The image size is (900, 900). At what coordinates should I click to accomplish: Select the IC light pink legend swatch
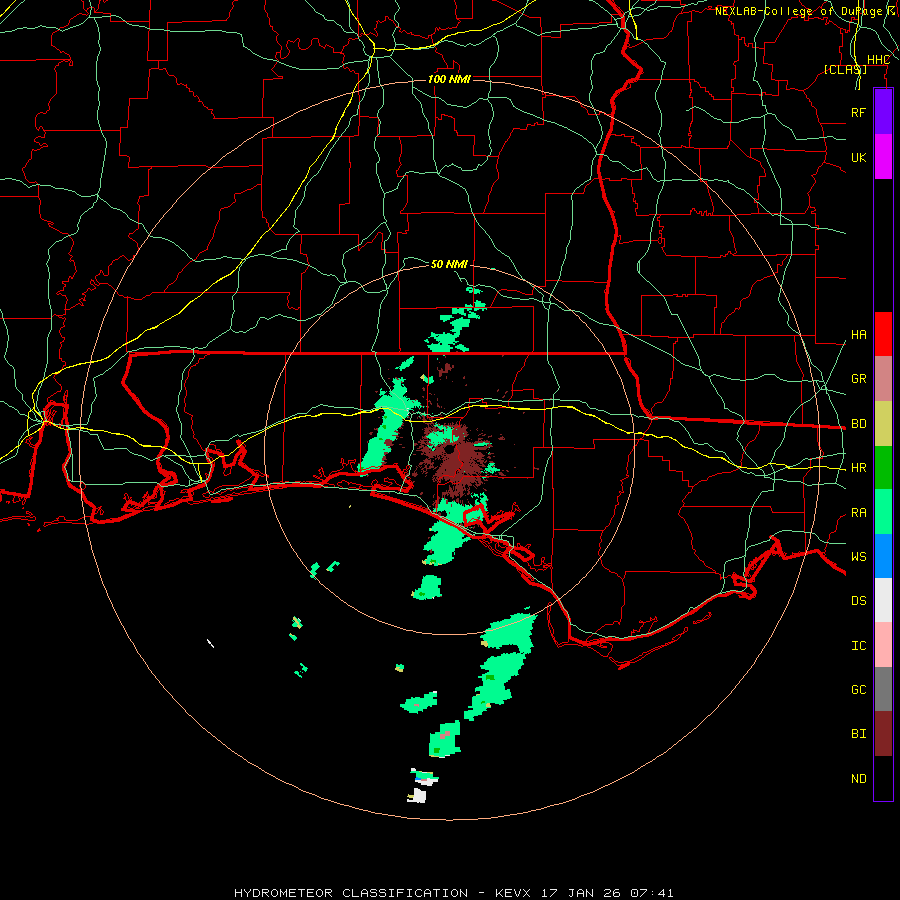883,645
